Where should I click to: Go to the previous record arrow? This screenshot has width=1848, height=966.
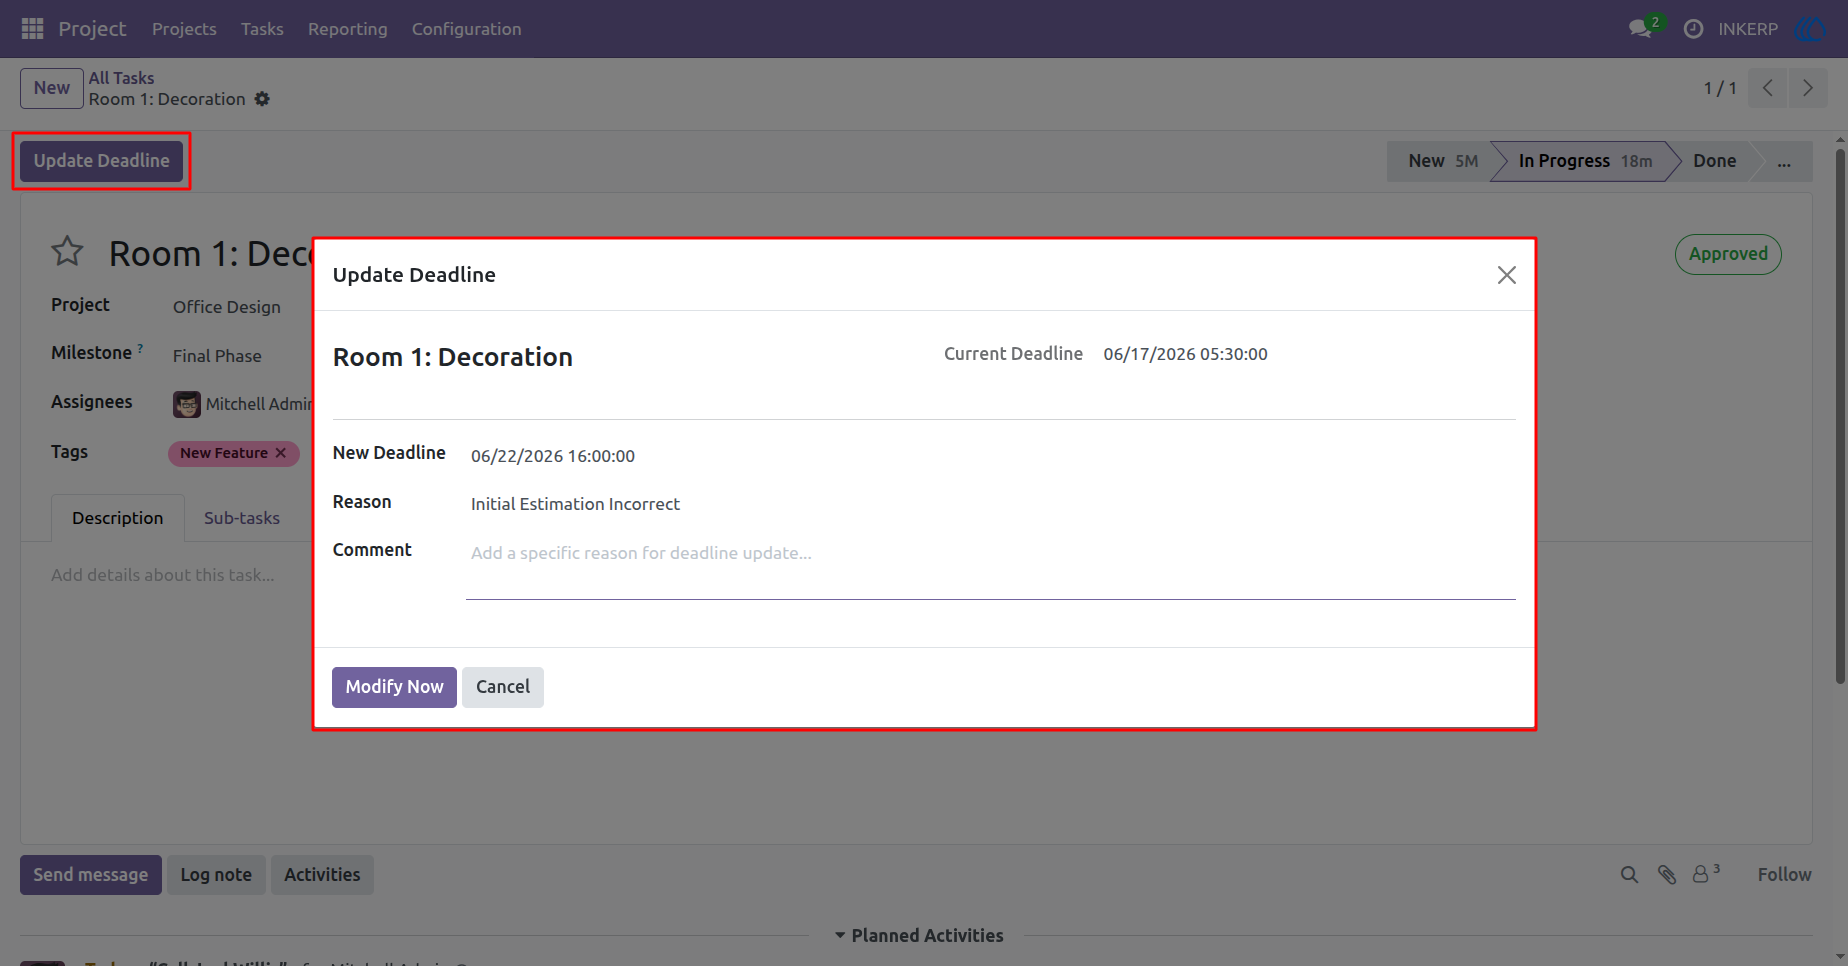click(x=1768, y=88)
